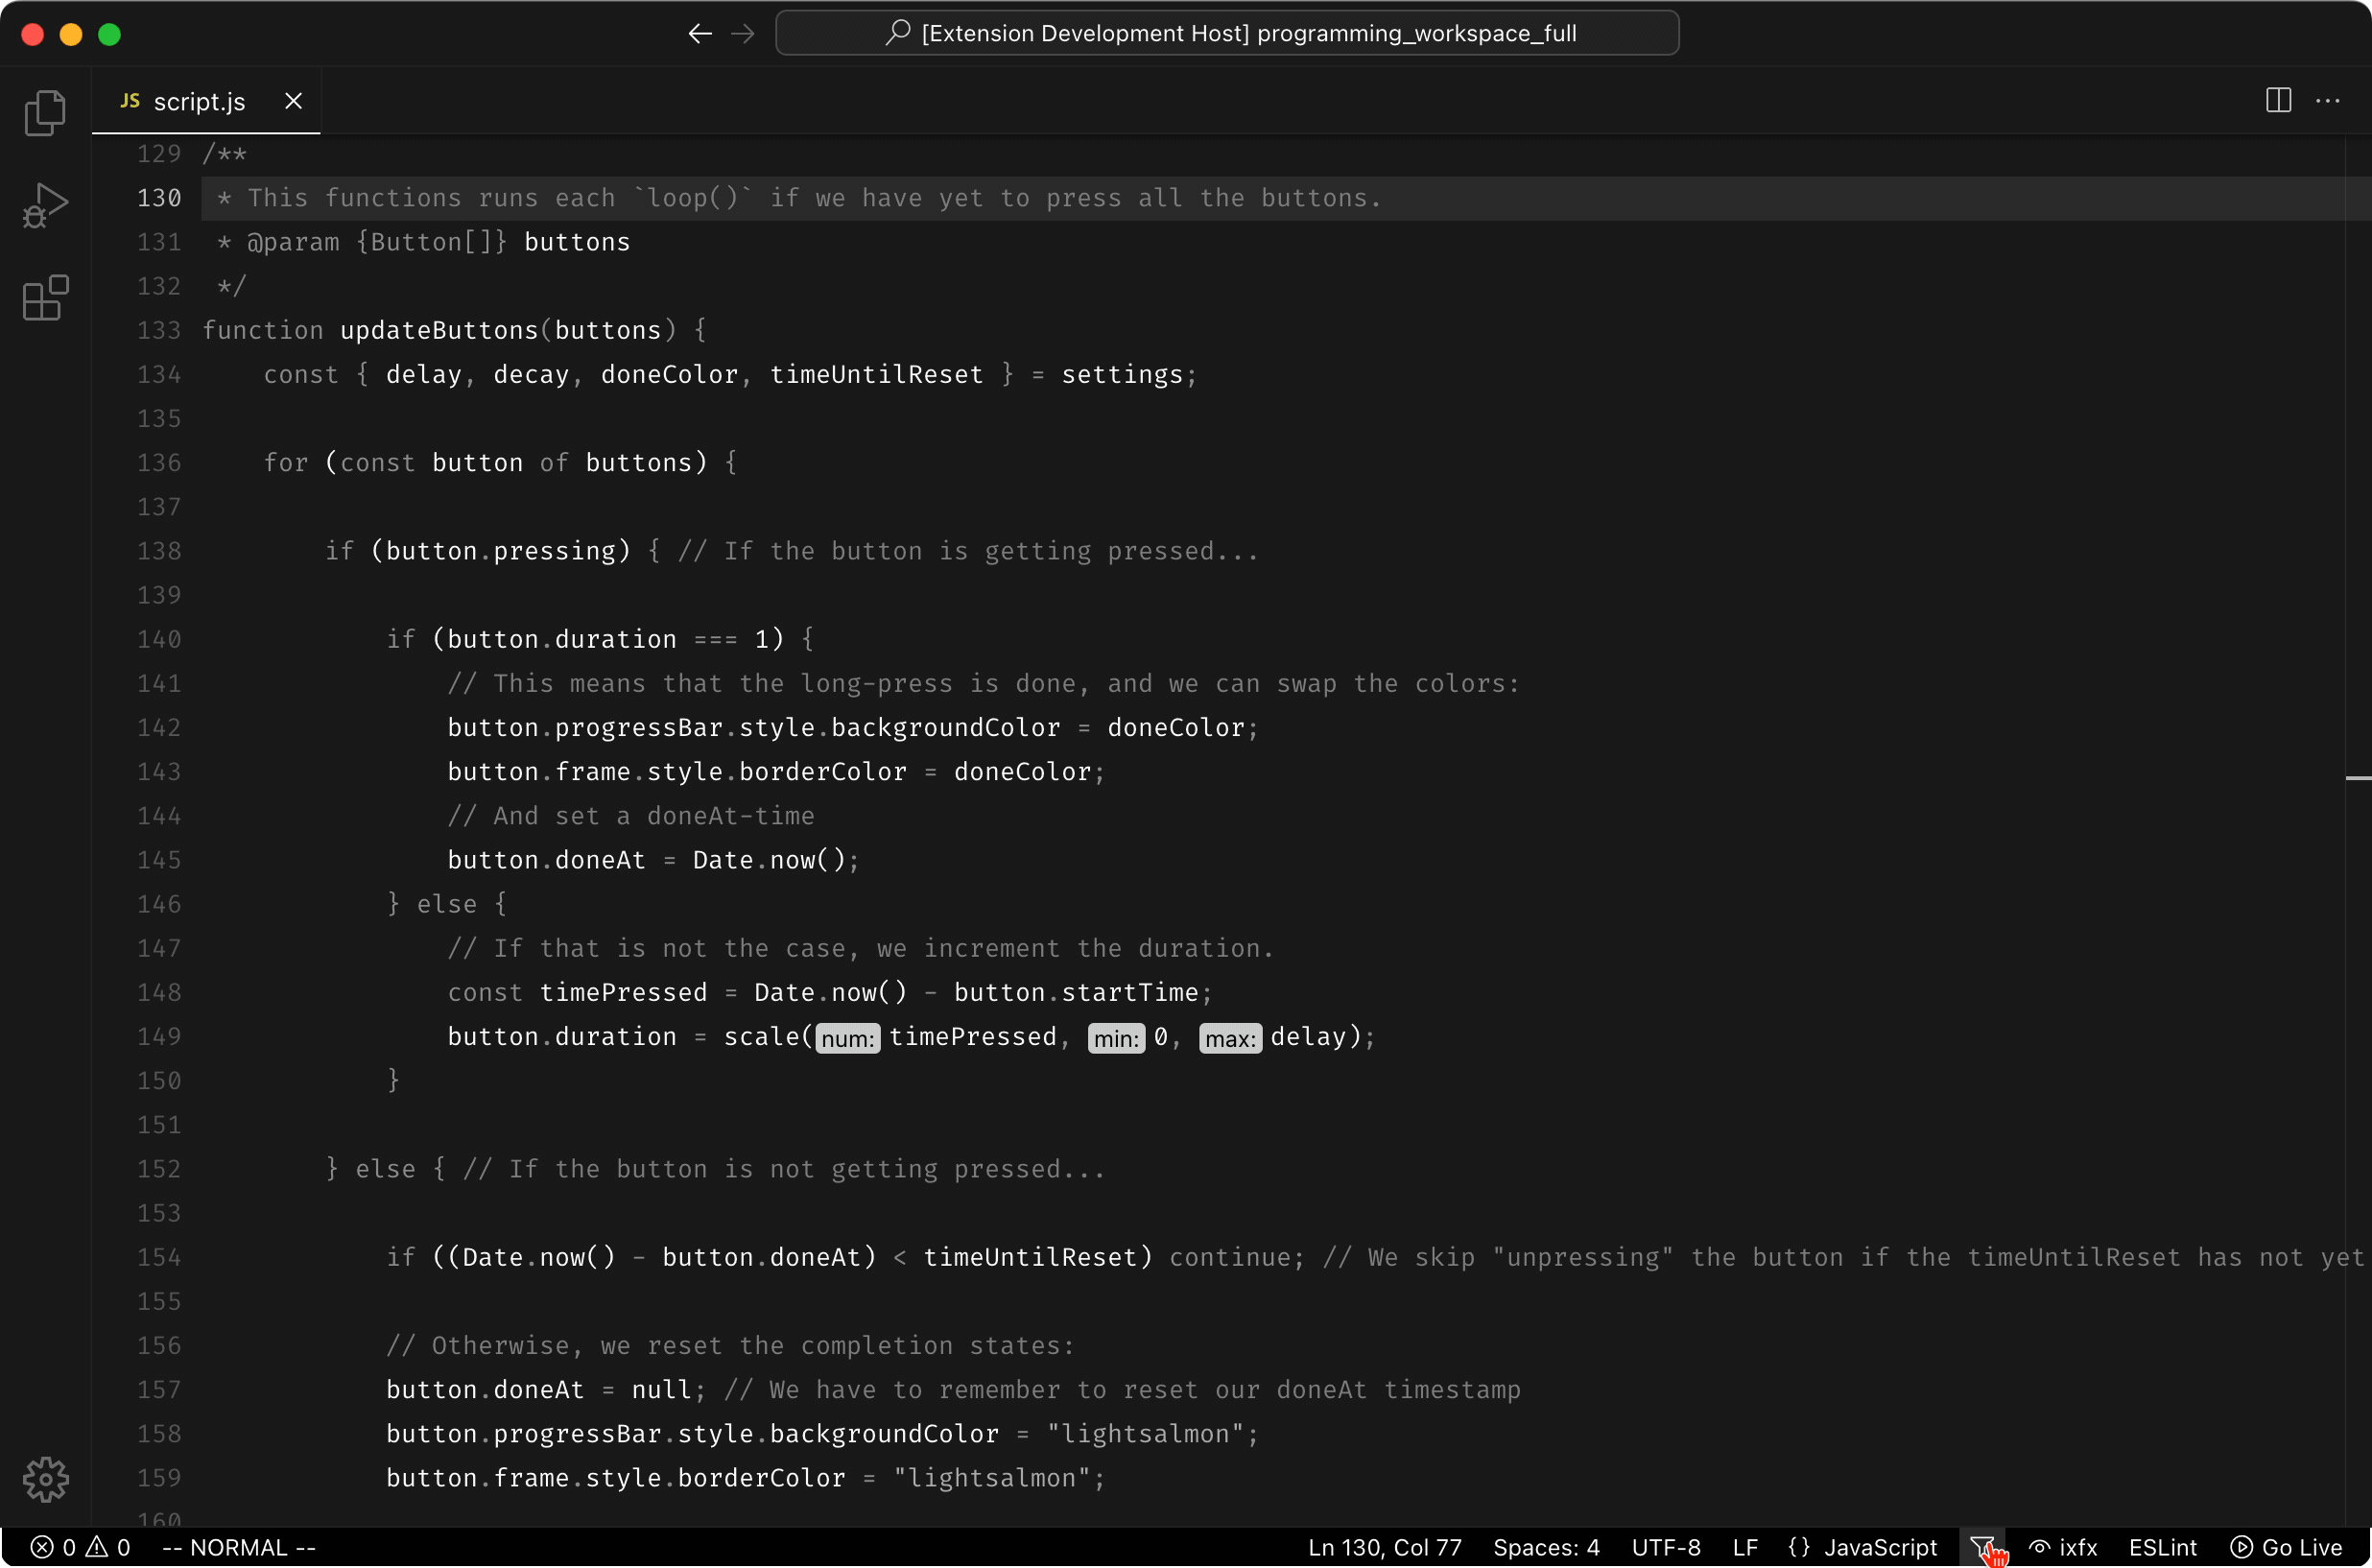Open Run and Debug view

[x=45, y=205]
